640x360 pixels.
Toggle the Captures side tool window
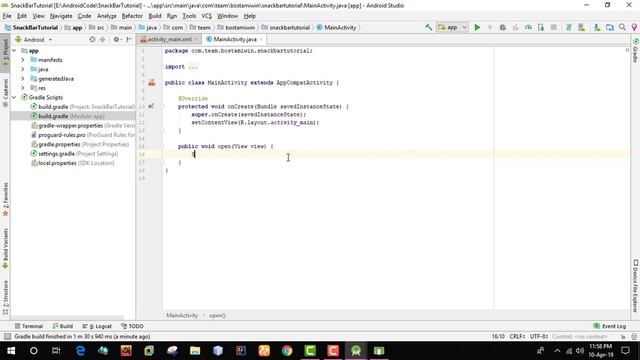[x=5, y=93]
